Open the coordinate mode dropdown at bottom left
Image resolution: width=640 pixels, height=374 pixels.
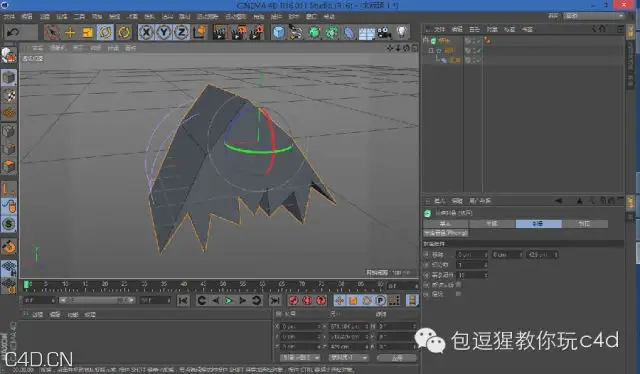tap(300, 358)
